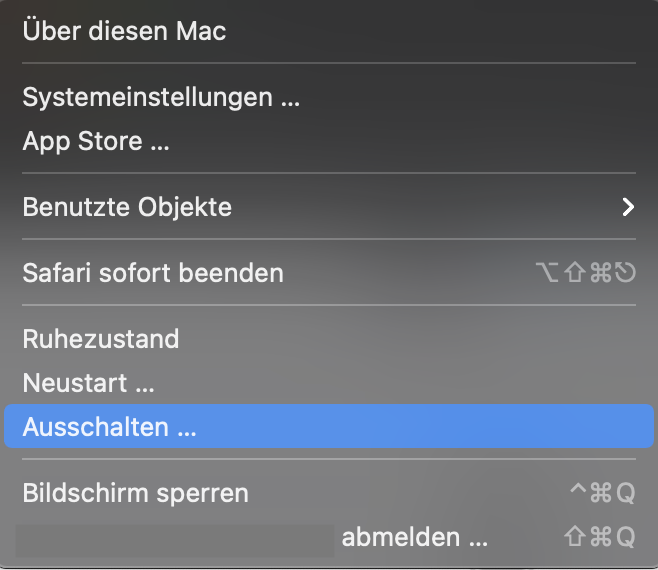Viewport: 658px width, 570px height.
Task: Open Systemeinstellungen from the Apple menu
Action: coord(161,97)
